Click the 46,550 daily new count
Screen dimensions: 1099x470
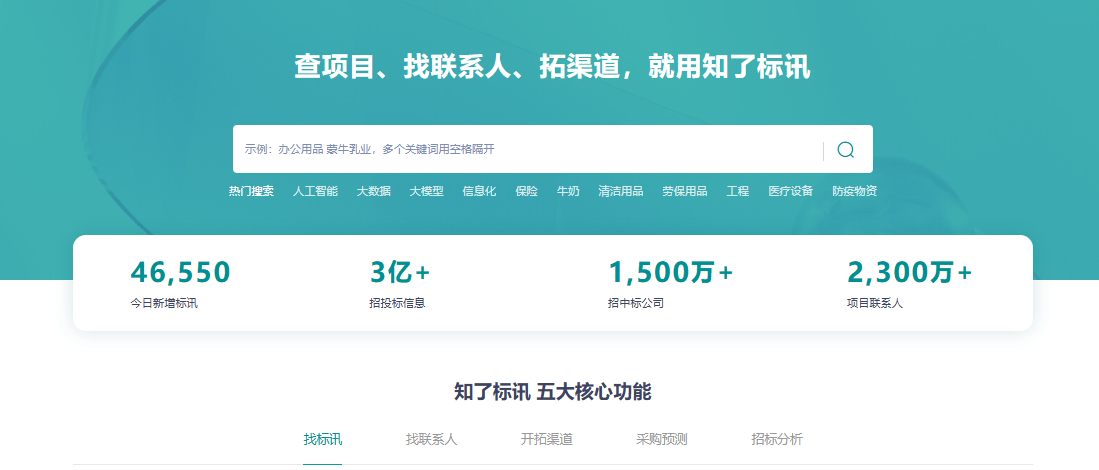pyautogui.click(x=180, y=272)
